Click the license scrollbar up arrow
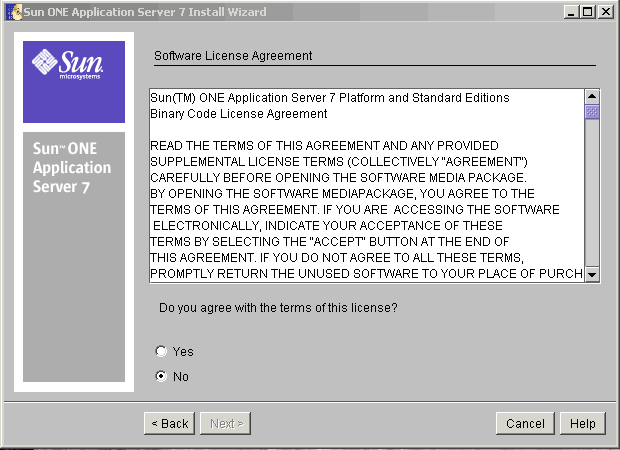The width and height of the screenshot is (620, 450). click(x=592, y=96)
